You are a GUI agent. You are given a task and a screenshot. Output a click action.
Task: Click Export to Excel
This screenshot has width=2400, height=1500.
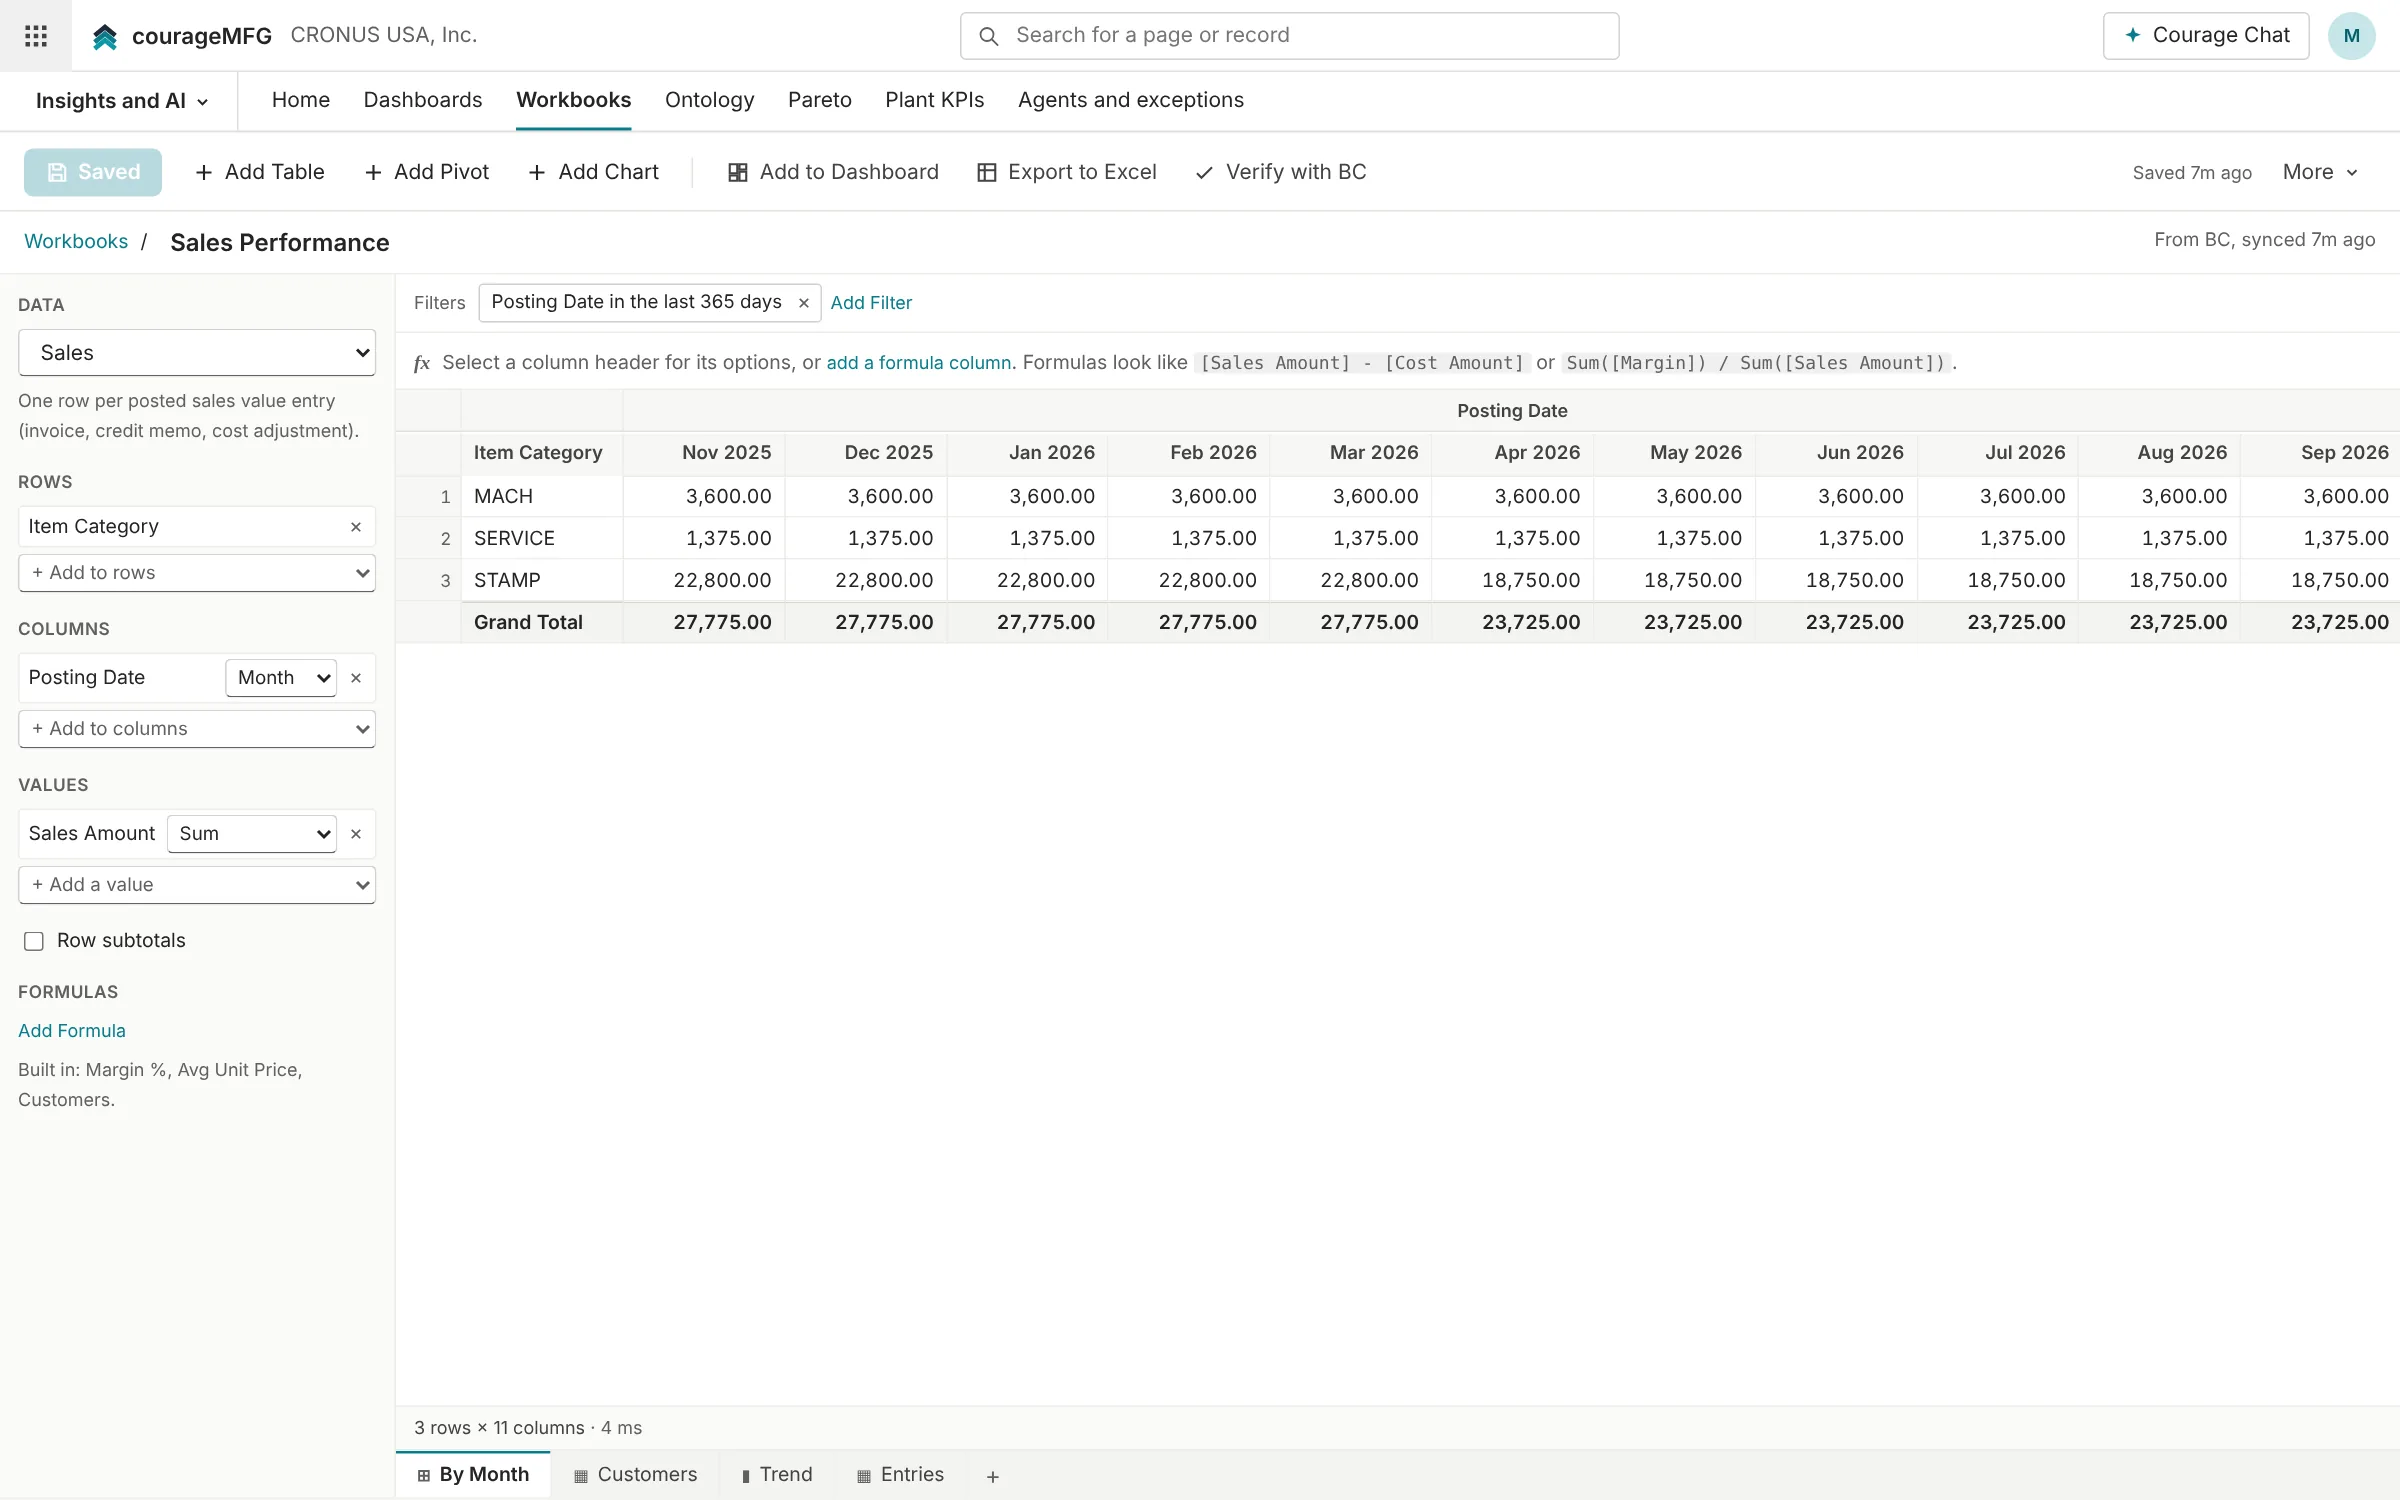point(1066,172)
